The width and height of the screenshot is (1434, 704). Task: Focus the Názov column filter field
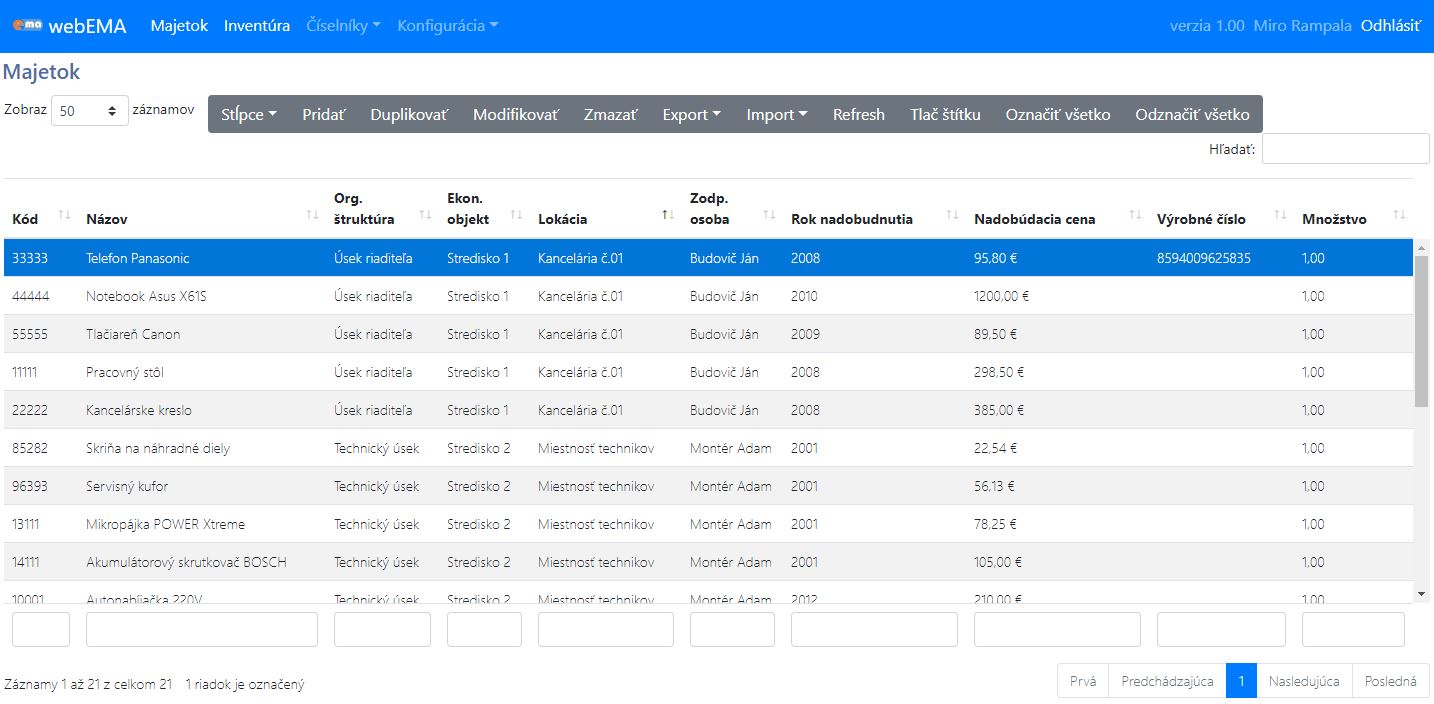coord(202,630)
